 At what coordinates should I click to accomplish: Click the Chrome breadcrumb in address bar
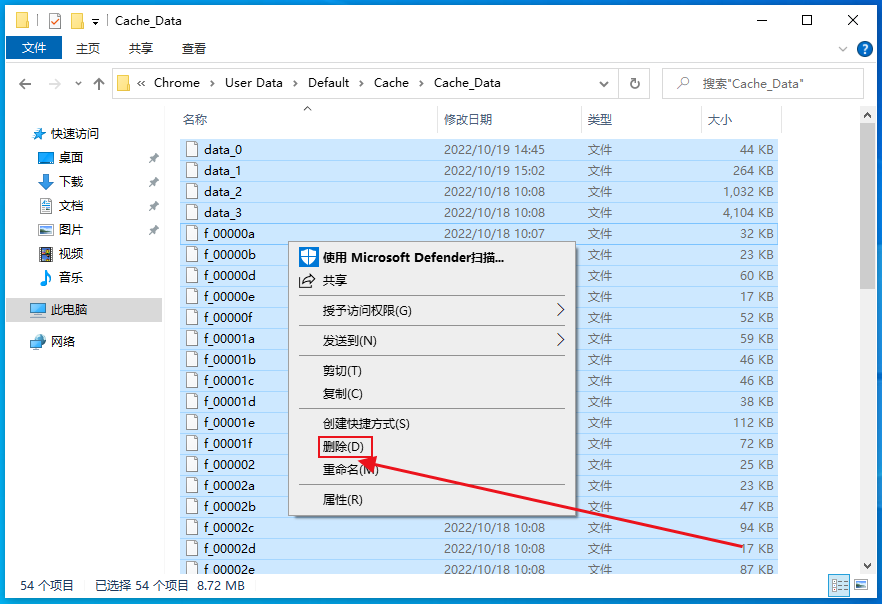177,83
